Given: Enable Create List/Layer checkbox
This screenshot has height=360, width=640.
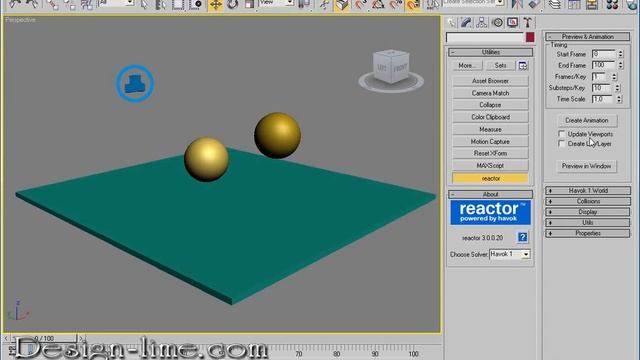Looking at the screenshot, I should click(562, 144).
